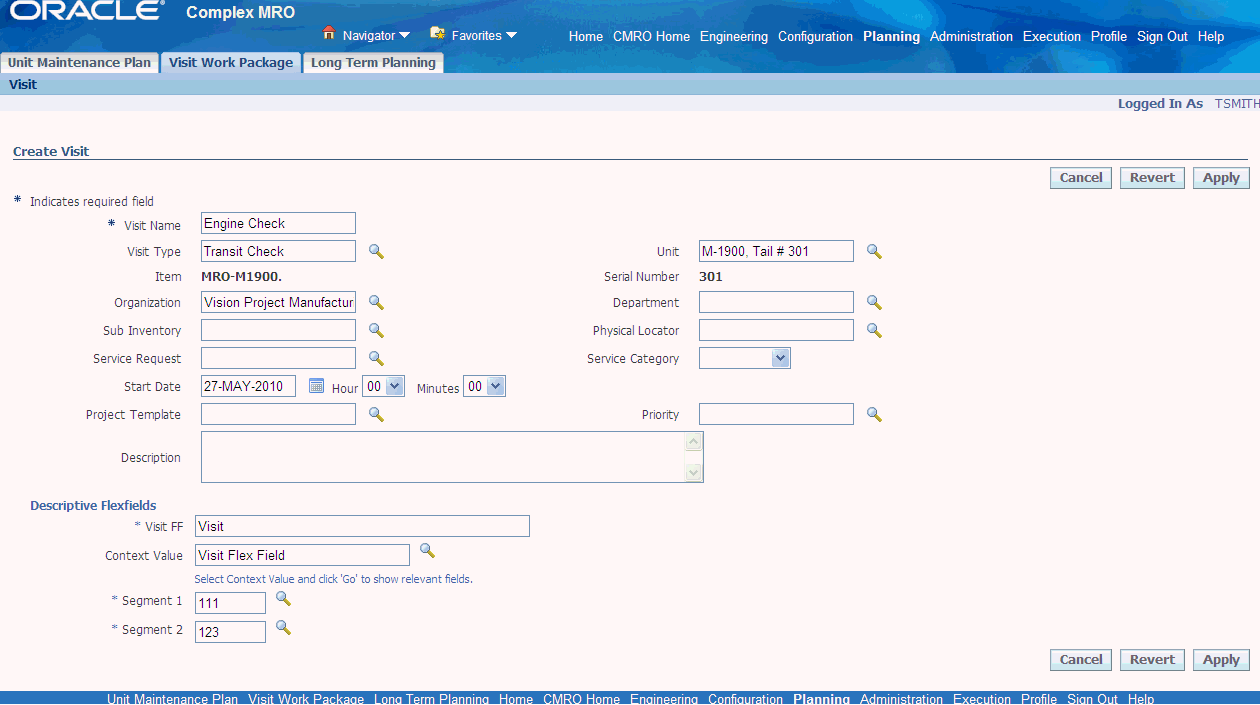
Task: Click footer Visit Work Package link
Action: [x=306, y=699]
